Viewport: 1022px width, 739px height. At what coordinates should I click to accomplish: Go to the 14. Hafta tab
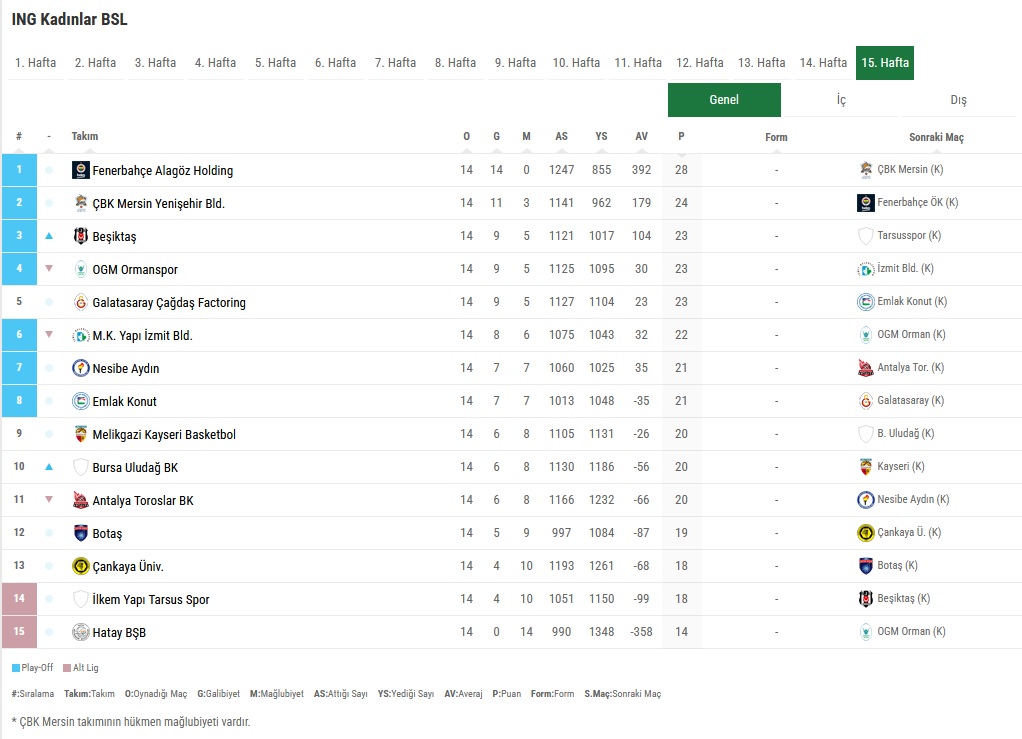click(x=823, y=62)
